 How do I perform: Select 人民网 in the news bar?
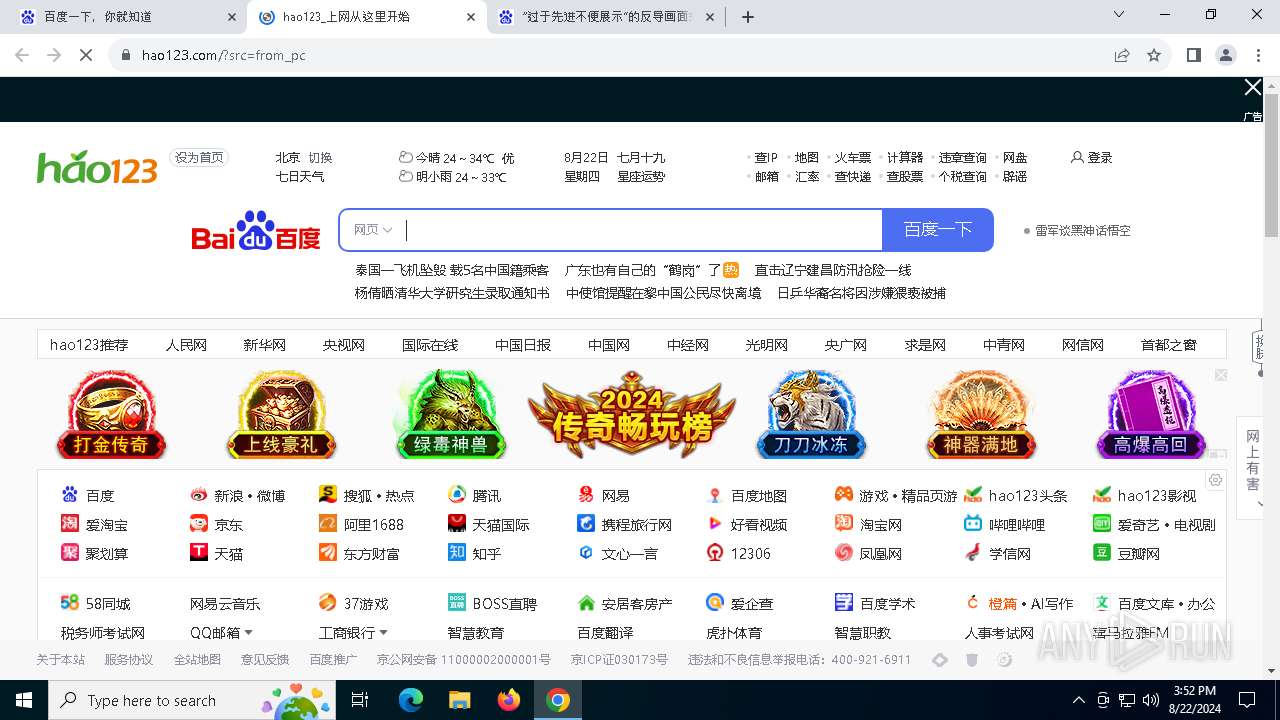186,345
